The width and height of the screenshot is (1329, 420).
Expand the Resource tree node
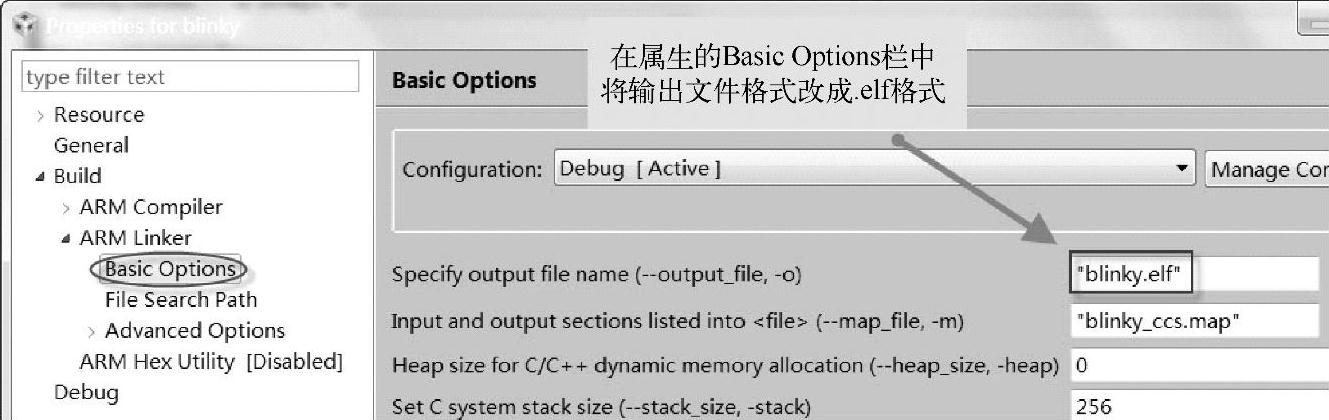click(40, 116)
